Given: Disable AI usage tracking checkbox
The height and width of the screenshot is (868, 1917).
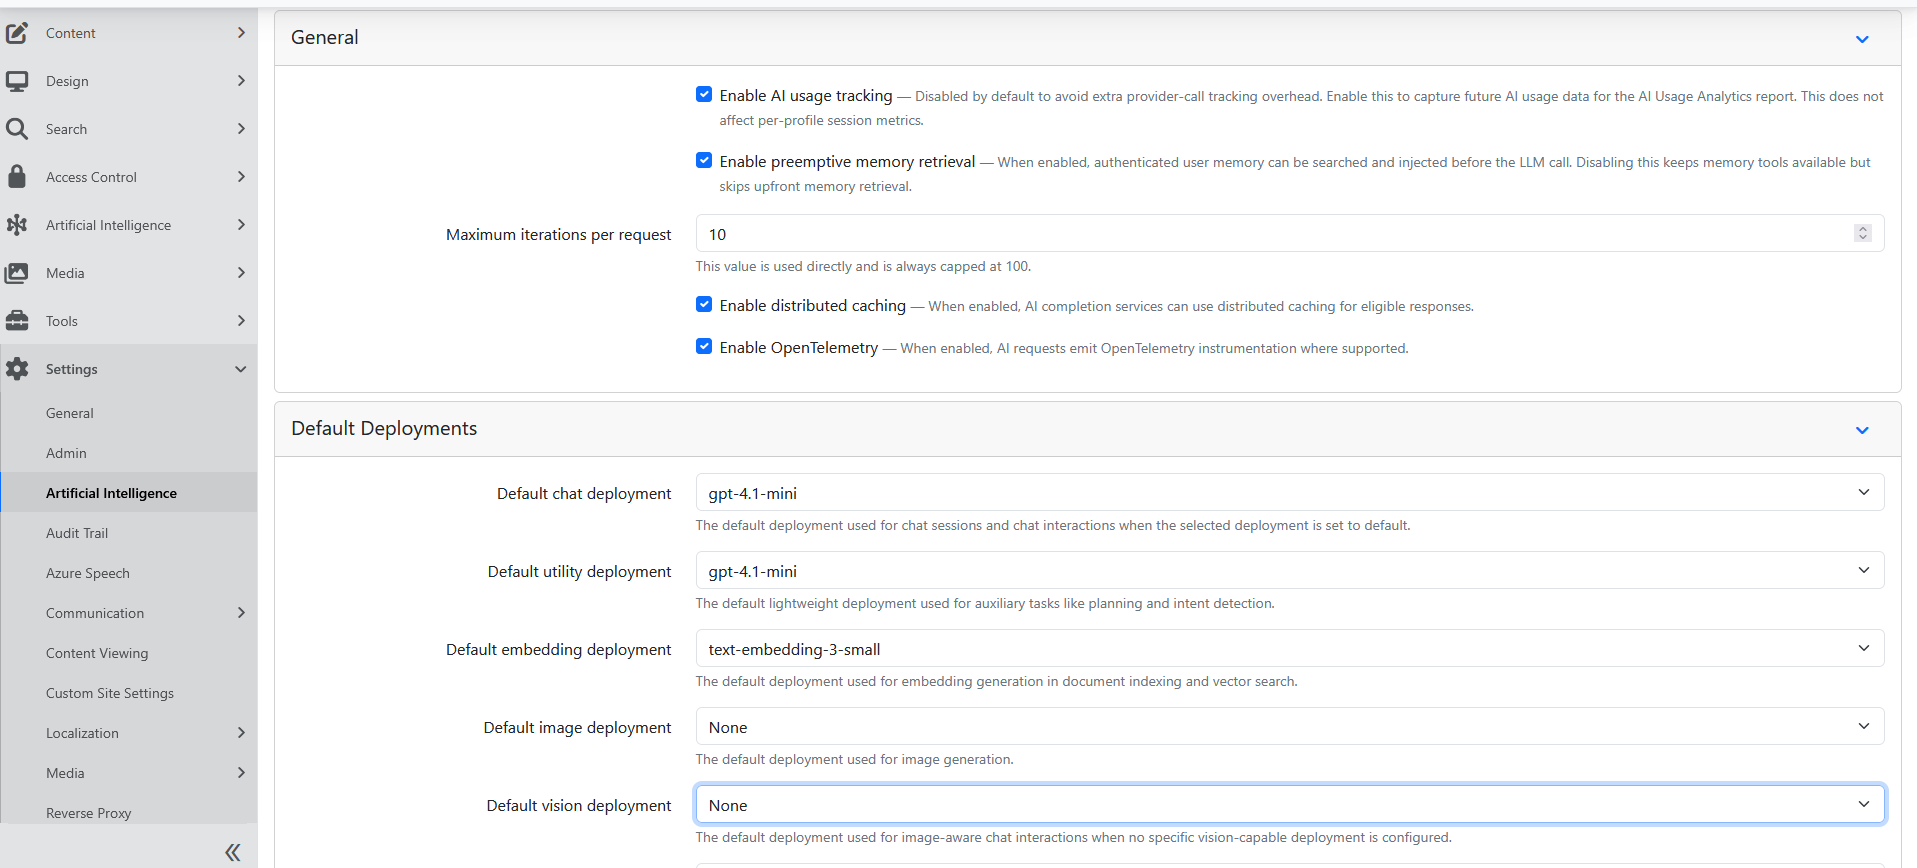Looking at the screenshot, I should pos(704,94).
